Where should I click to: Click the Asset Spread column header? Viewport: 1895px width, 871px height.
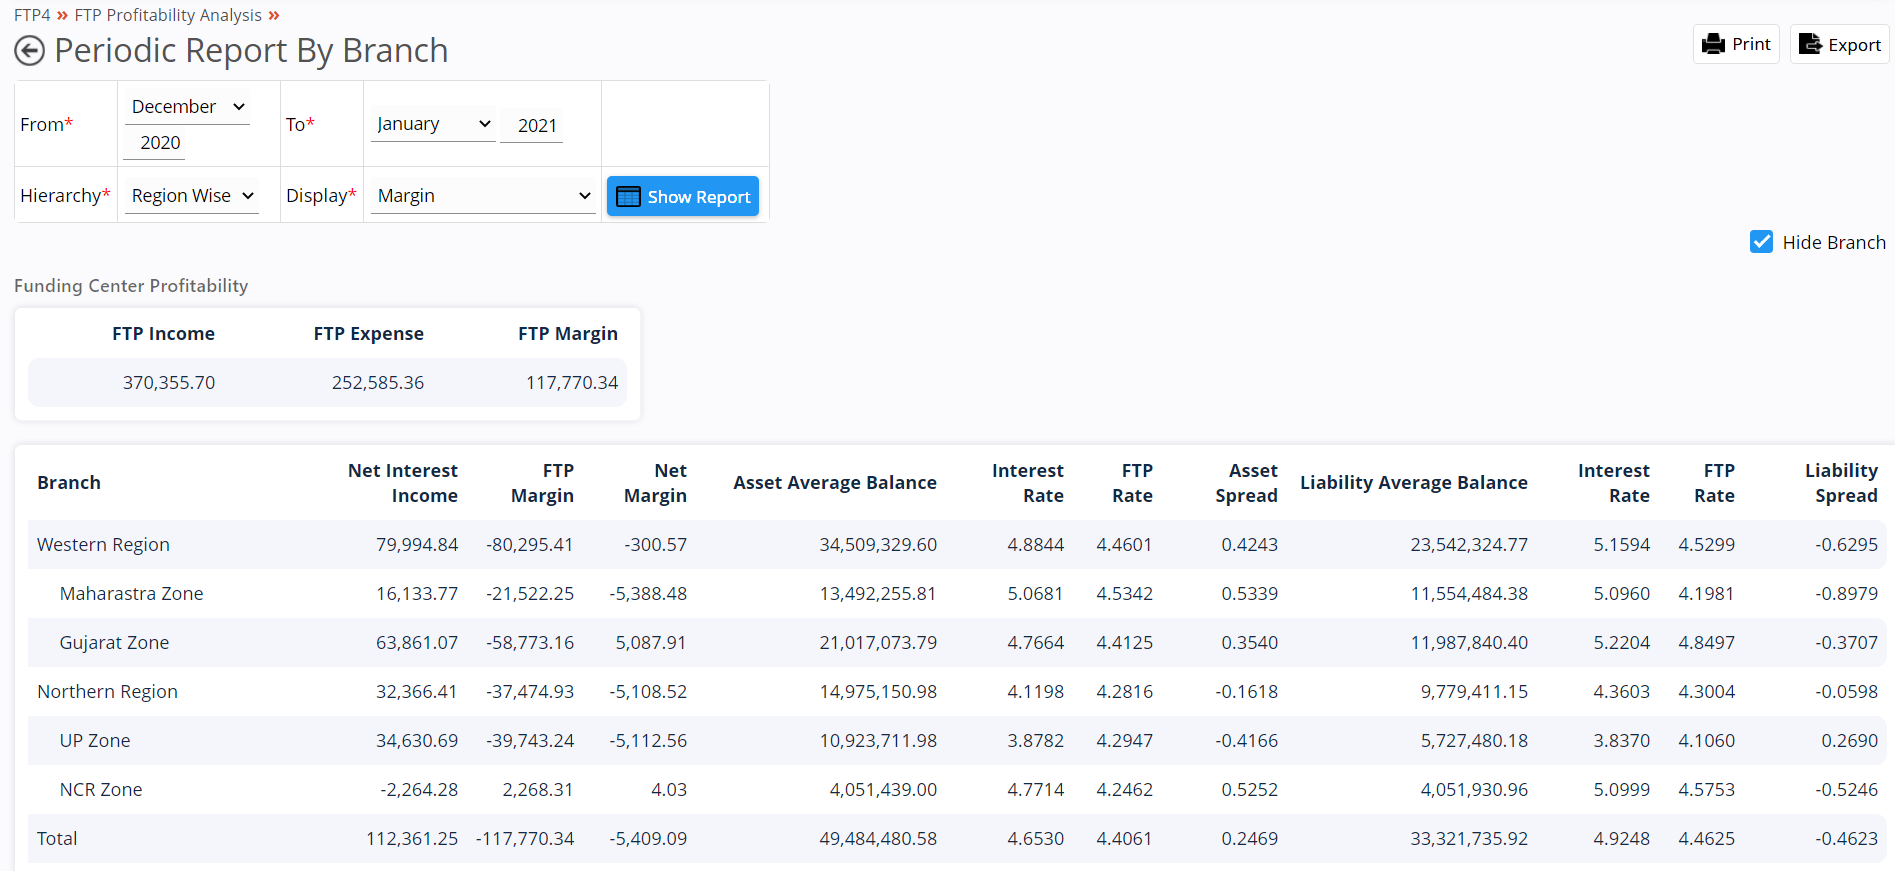[x=1246, y=483]
